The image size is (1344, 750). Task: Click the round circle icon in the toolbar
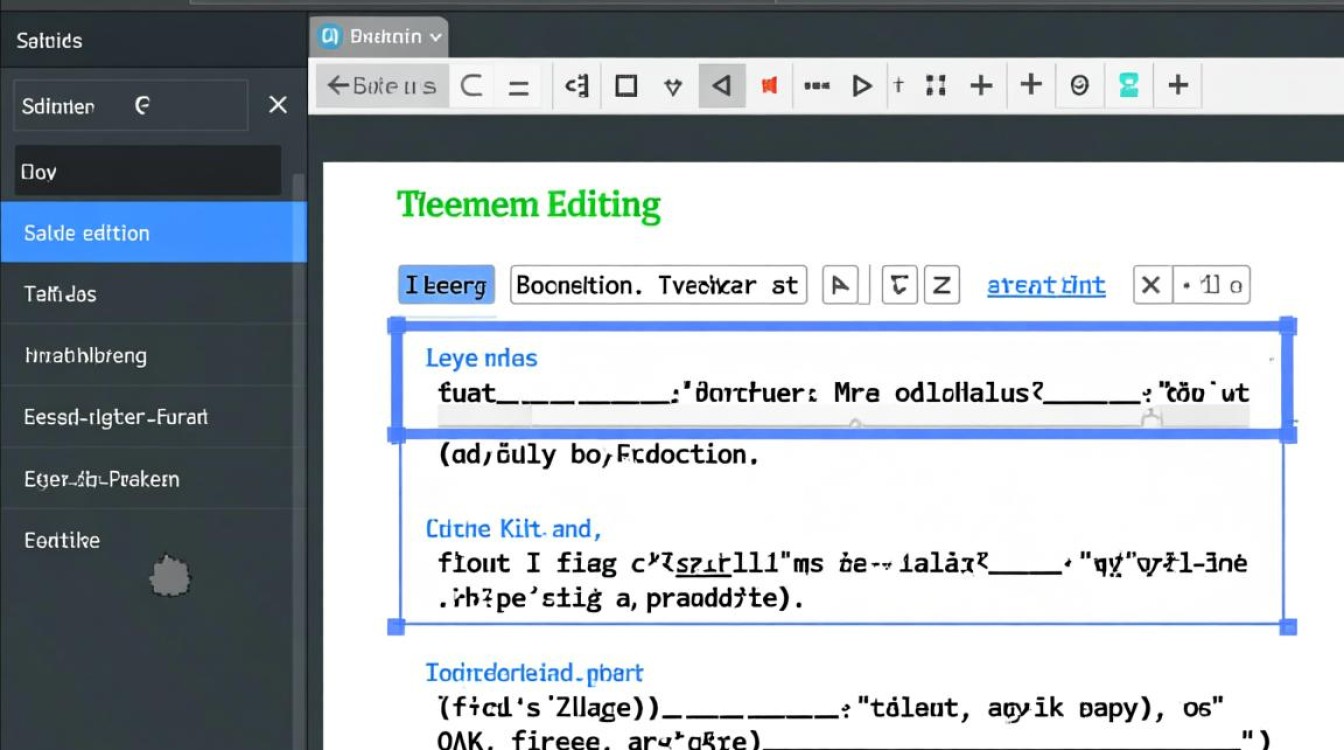1079,86
